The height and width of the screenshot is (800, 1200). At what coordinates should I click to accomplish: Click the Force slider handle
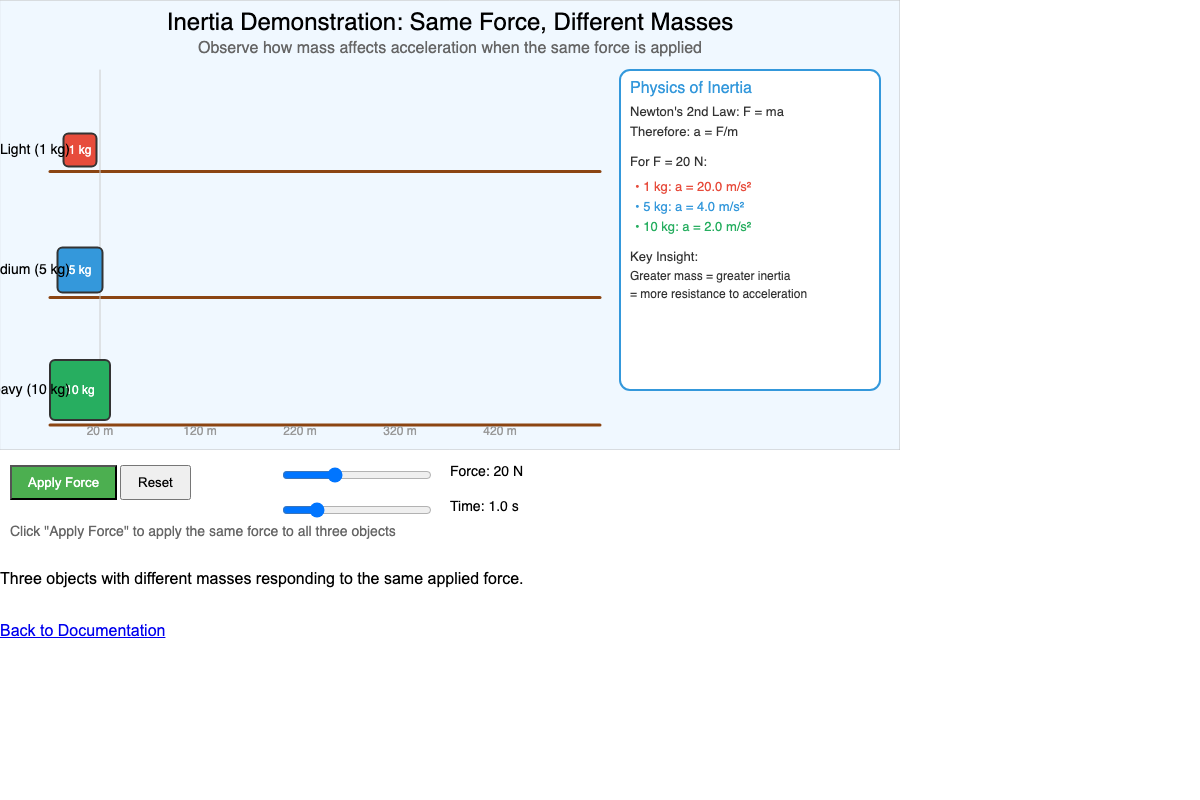point(336,475)
